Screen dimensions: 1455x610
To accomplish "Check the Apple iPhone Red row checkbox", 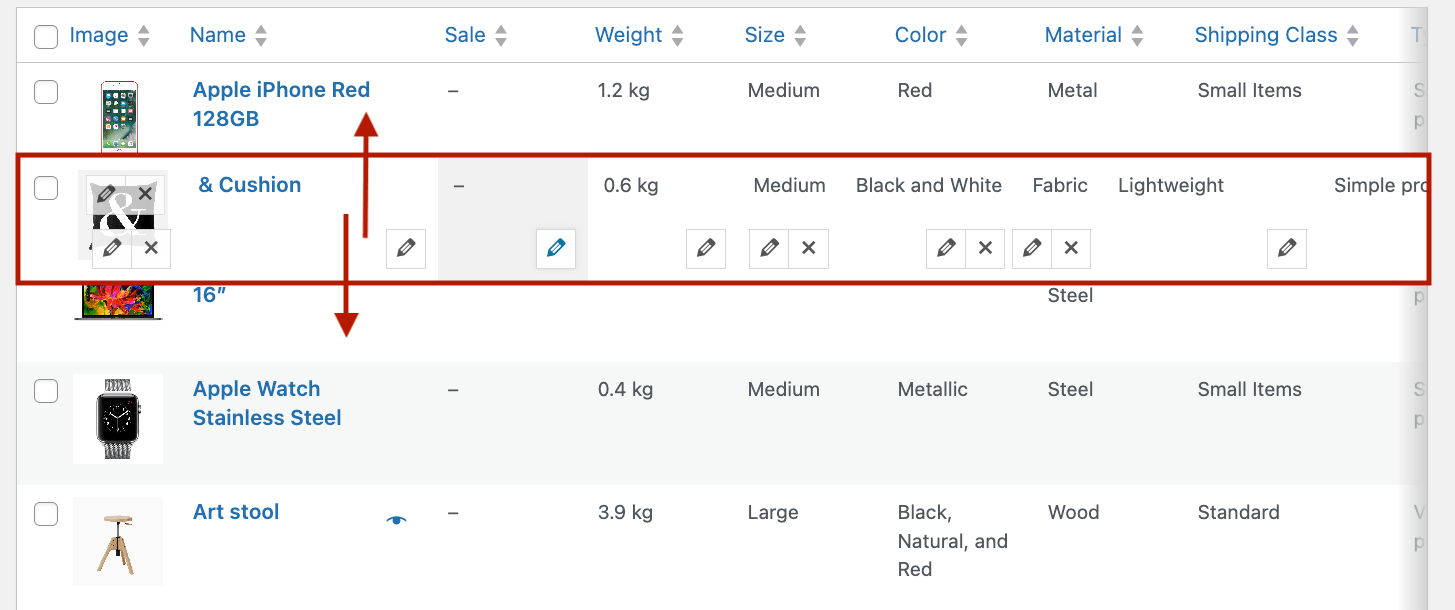I will tap(46, 92).
